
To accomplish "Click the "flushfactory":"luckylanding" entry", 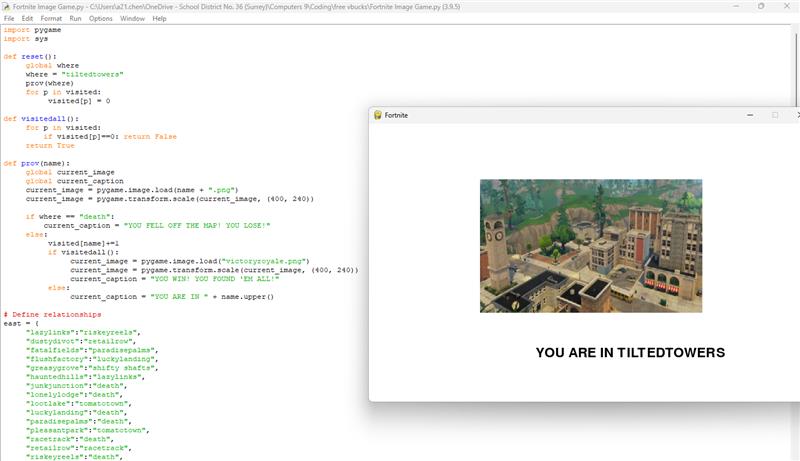I will pyautogui.click(x=92, y=359).
